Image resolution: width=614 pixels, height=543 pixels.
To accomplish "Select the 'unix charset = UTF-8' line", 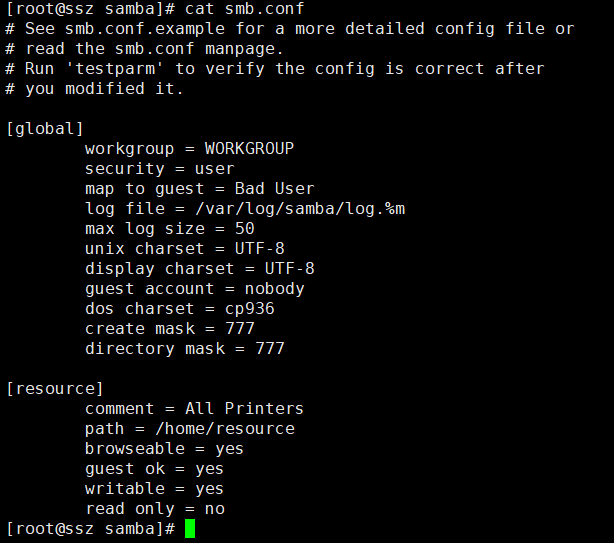I will 185,249.
